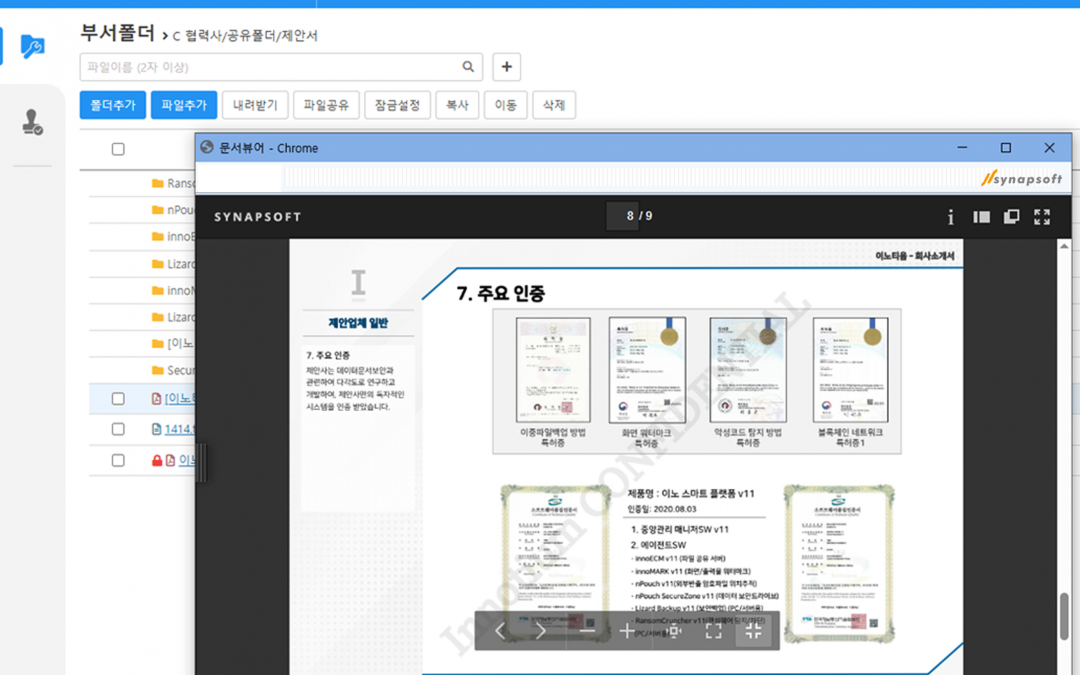
Task: Click the 제안업체 일반 section heading
Action: tap(358, 323)
